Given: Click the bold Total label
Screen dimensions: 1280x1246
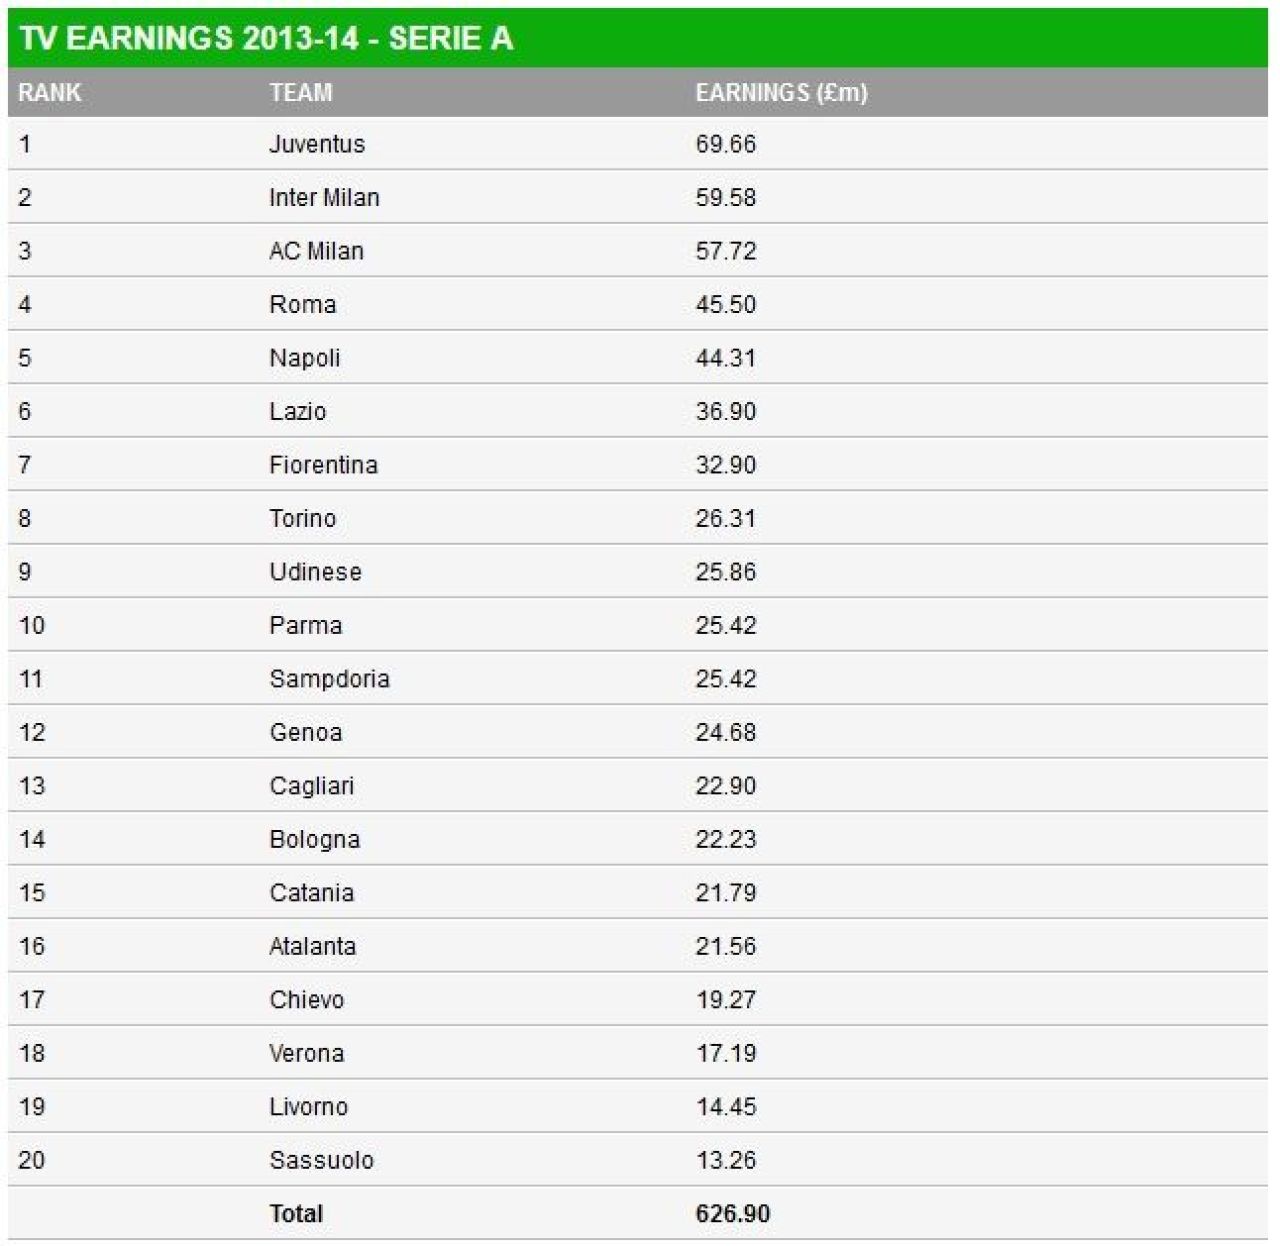Looking at the screenshot, I should [296, 1214].
